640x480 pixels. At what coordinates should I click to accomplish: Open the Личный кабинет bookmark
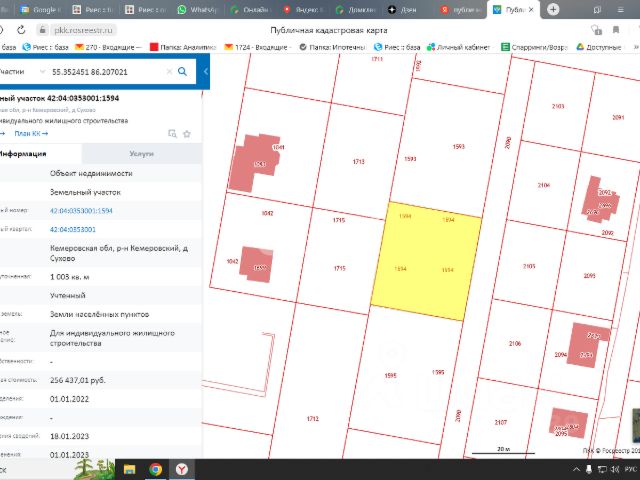[458, 47]
